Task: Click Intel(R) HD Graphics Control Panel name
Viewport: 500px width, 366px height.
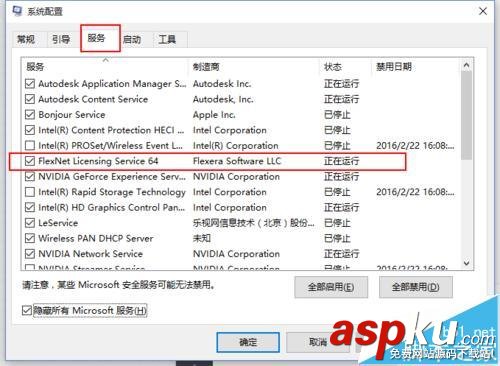Action: point(112,207)
